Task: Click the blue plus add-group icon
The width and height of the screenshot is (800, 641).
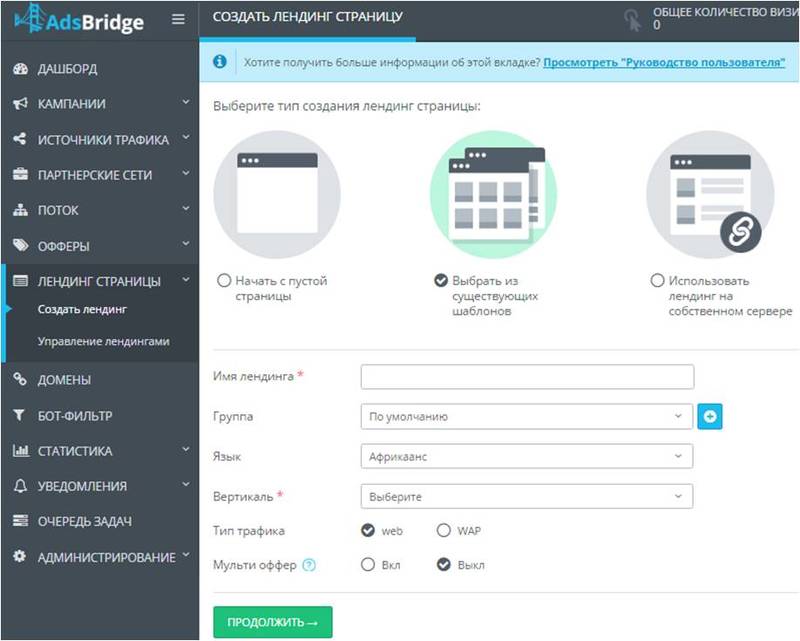Action: 710,416
